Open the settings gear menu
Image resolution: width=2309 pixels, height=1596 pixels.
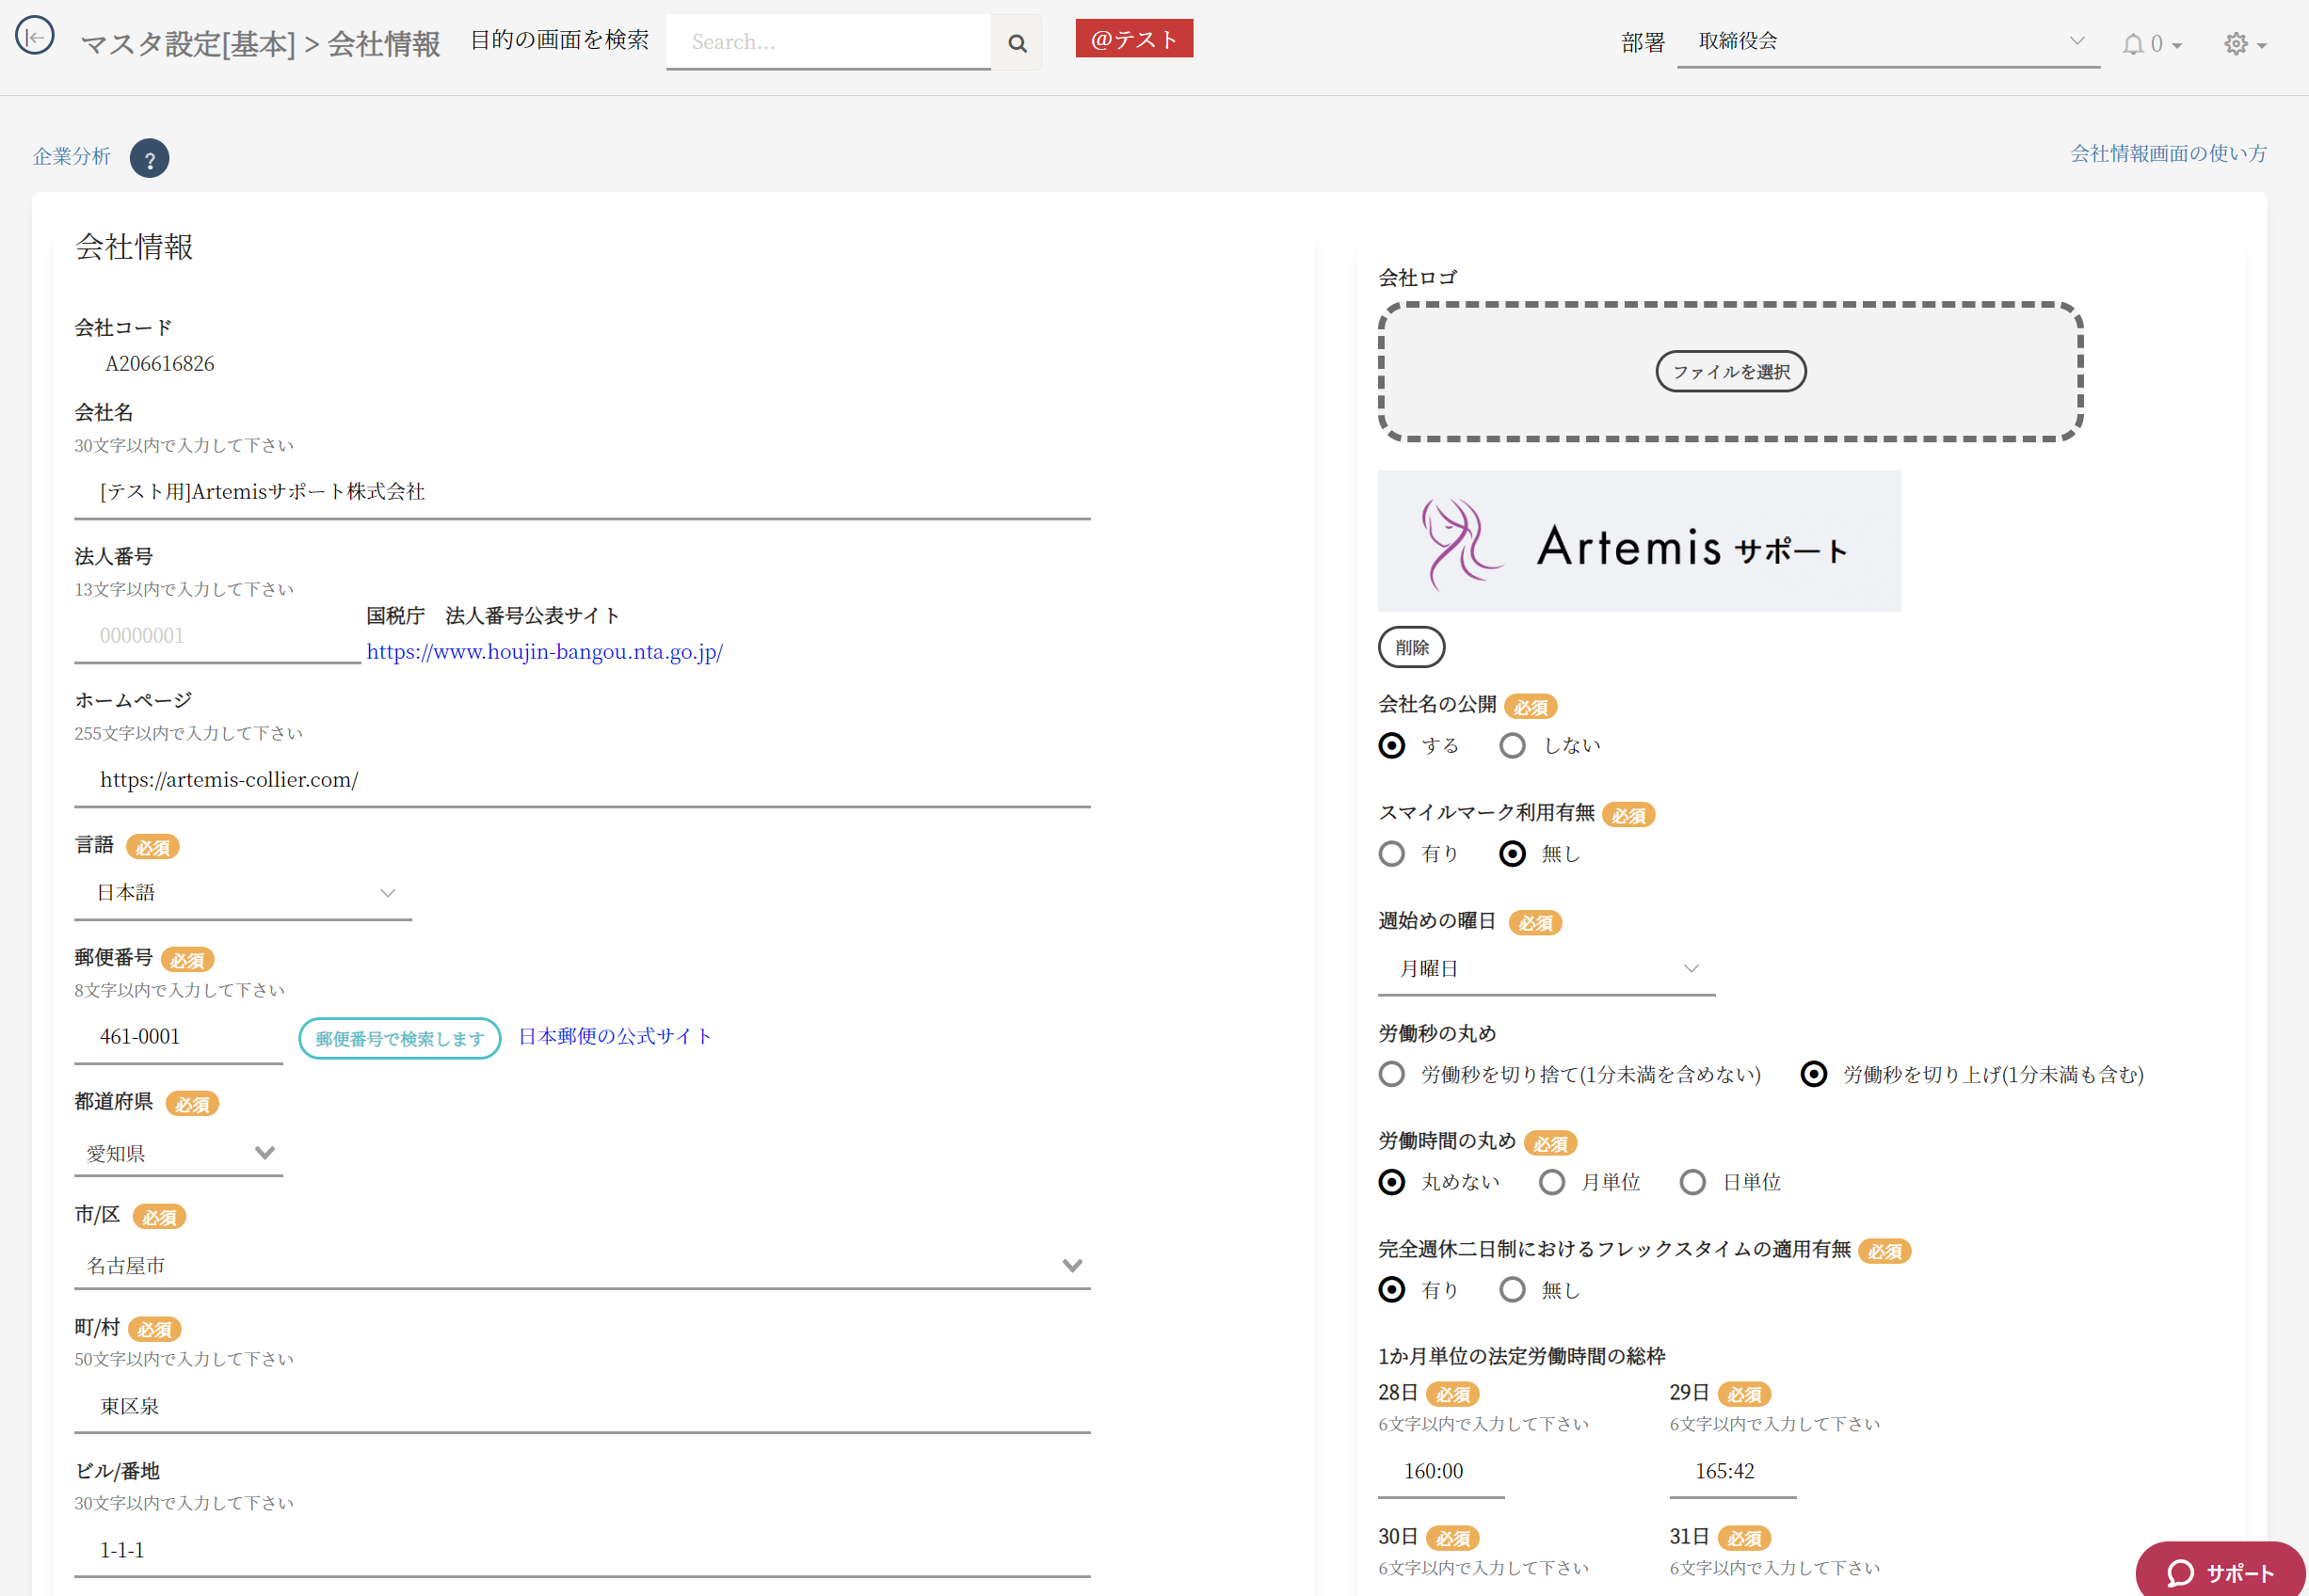[x=2236, y=44]
